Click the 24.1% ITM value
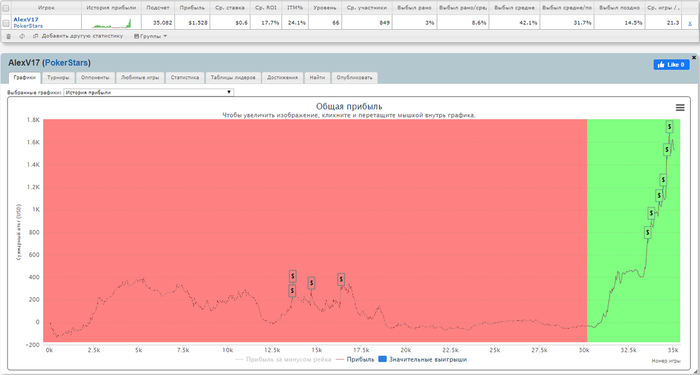Image resolution: width=700 pixels, height=375 pixels. (296, 23)
